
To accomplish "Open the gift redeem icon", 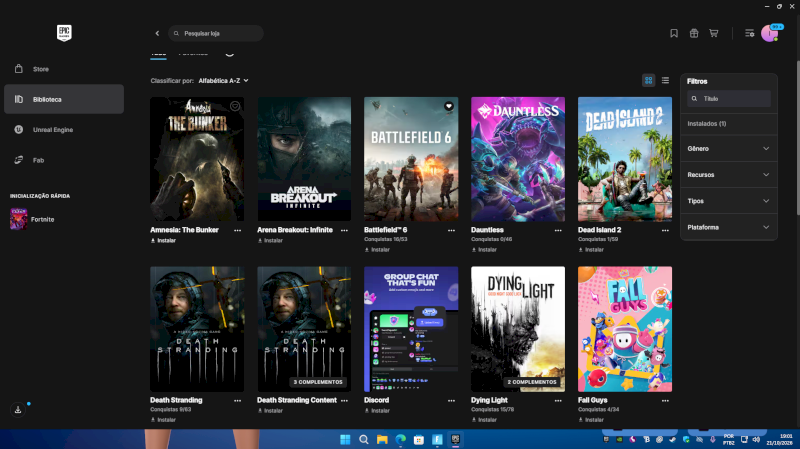I will 694,33.
